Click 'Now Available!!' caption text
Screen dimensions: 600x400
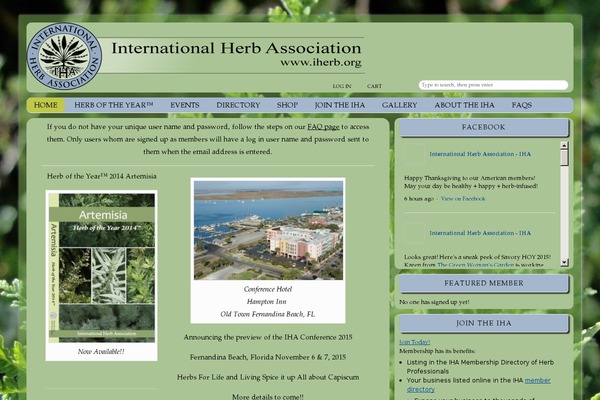point(101,351)
